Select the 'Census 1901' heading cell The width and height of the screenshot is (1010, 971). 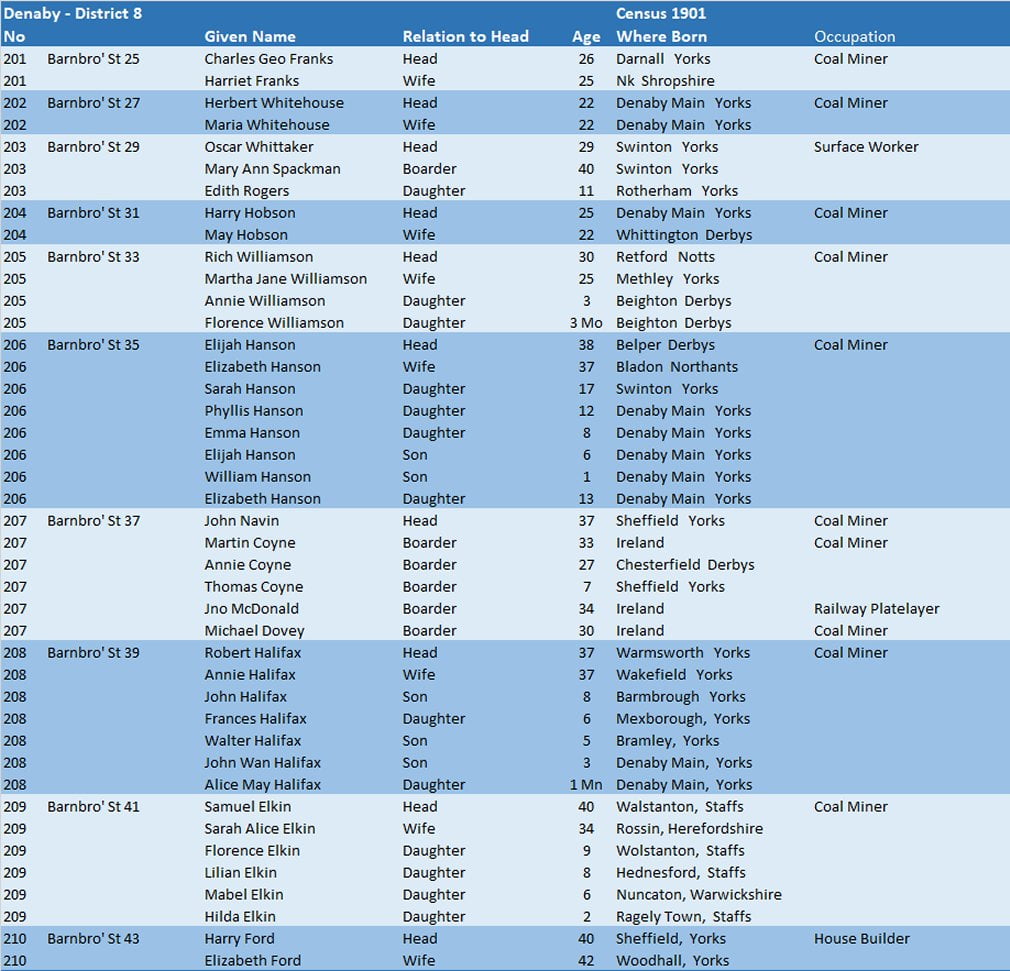click(x=661, y=15)
